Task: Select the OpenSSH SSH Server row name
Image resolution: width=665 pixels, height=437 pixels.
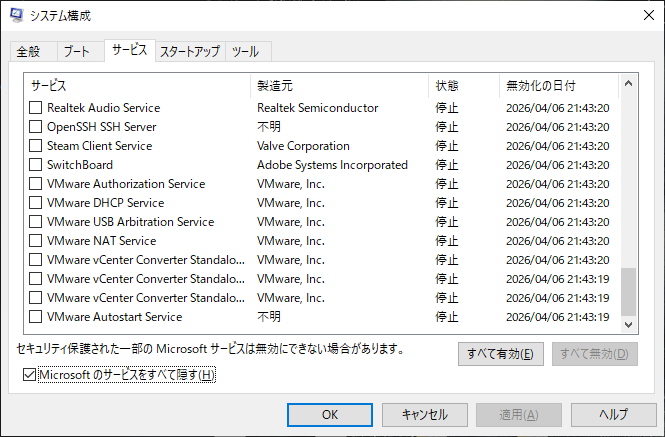Action: point(102,127)
